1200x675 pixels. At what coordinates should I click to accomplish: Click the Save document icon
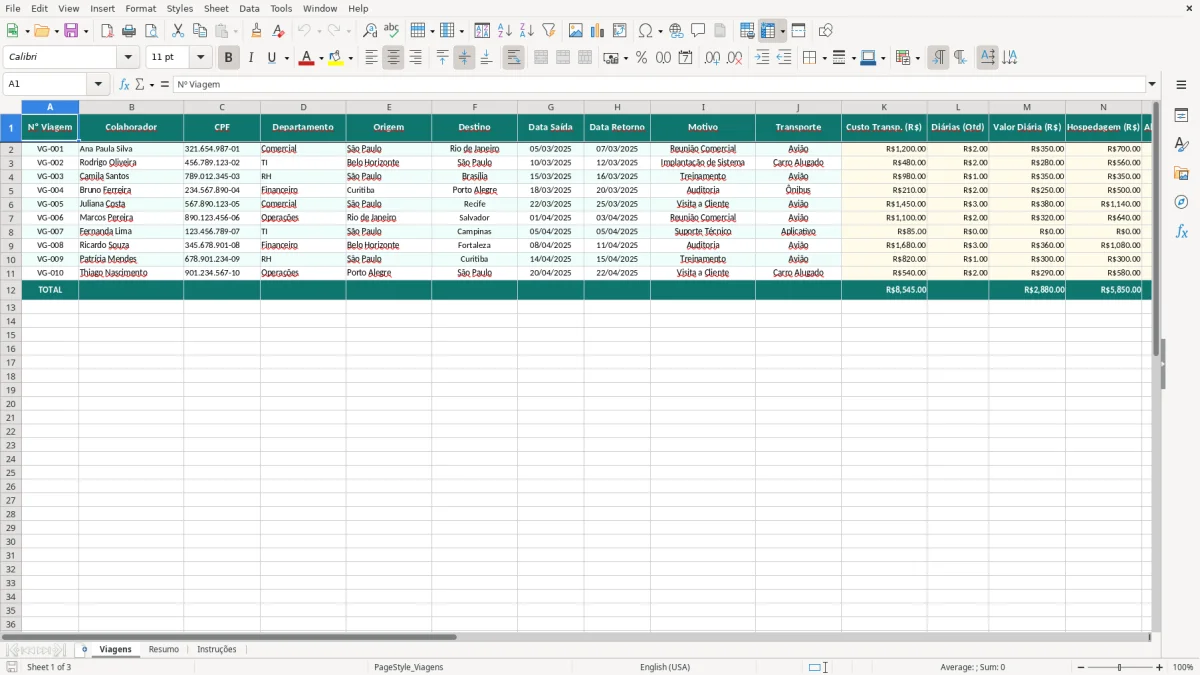point(71,31)
